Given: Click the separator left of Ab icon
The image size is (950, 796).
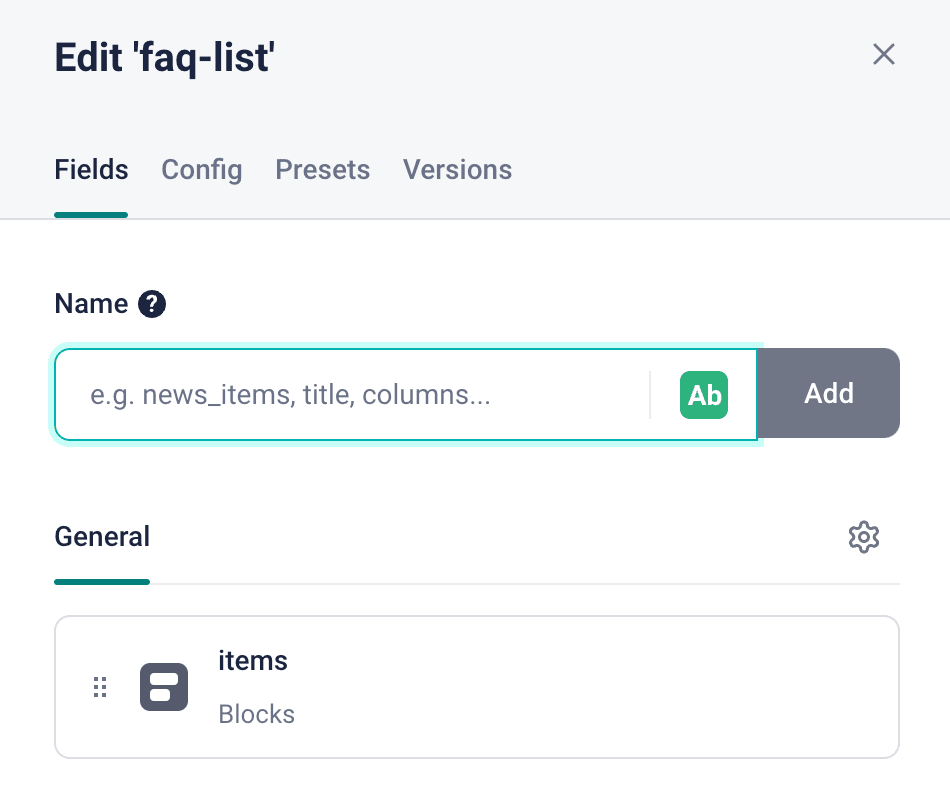Looking at the screenshot, I should tap(650, 394).
